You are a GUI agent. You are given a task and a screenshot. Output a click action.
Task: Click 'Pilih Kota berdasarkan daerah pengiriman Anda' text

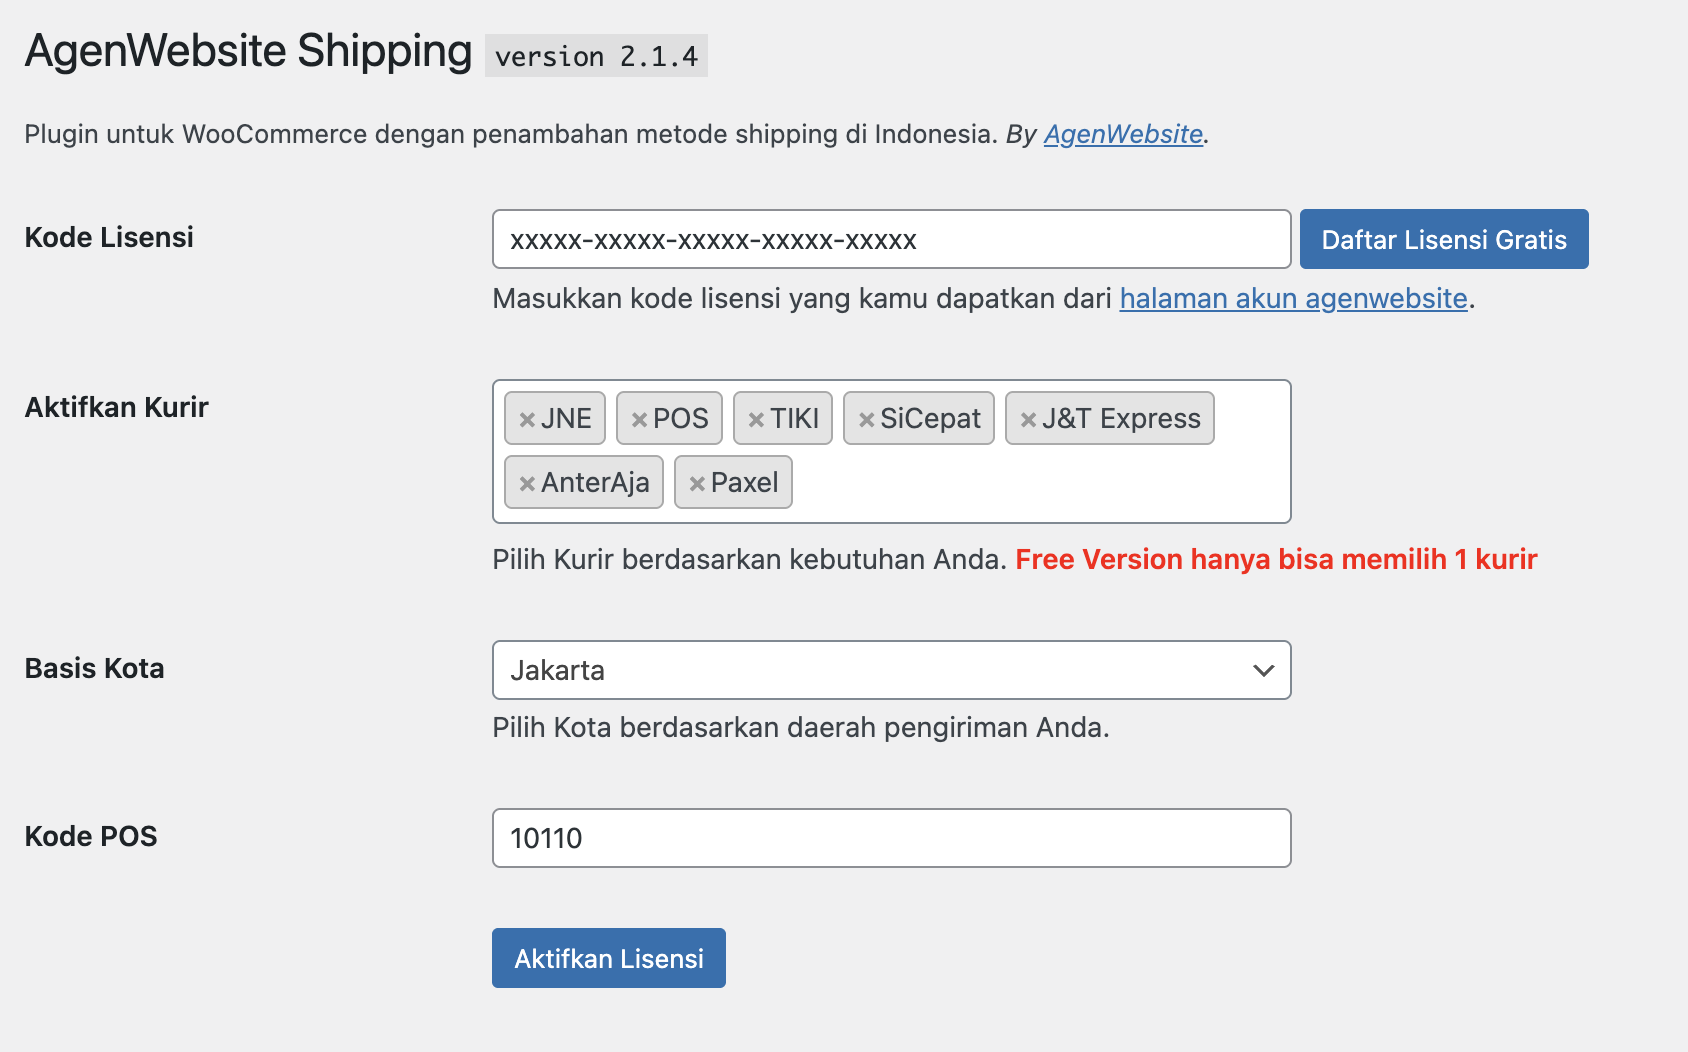800,727
